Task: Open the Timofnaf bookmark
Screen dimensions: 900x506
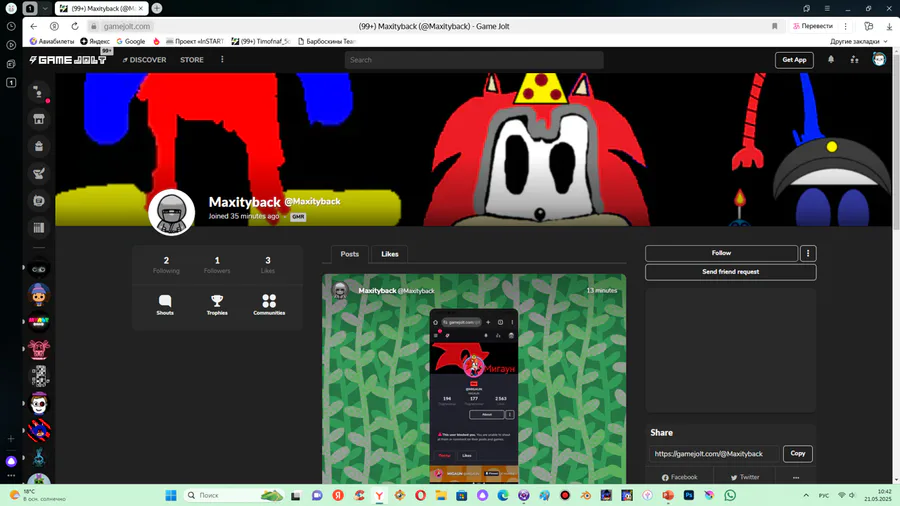Action: pyautogui.click(x=261, y=41)
